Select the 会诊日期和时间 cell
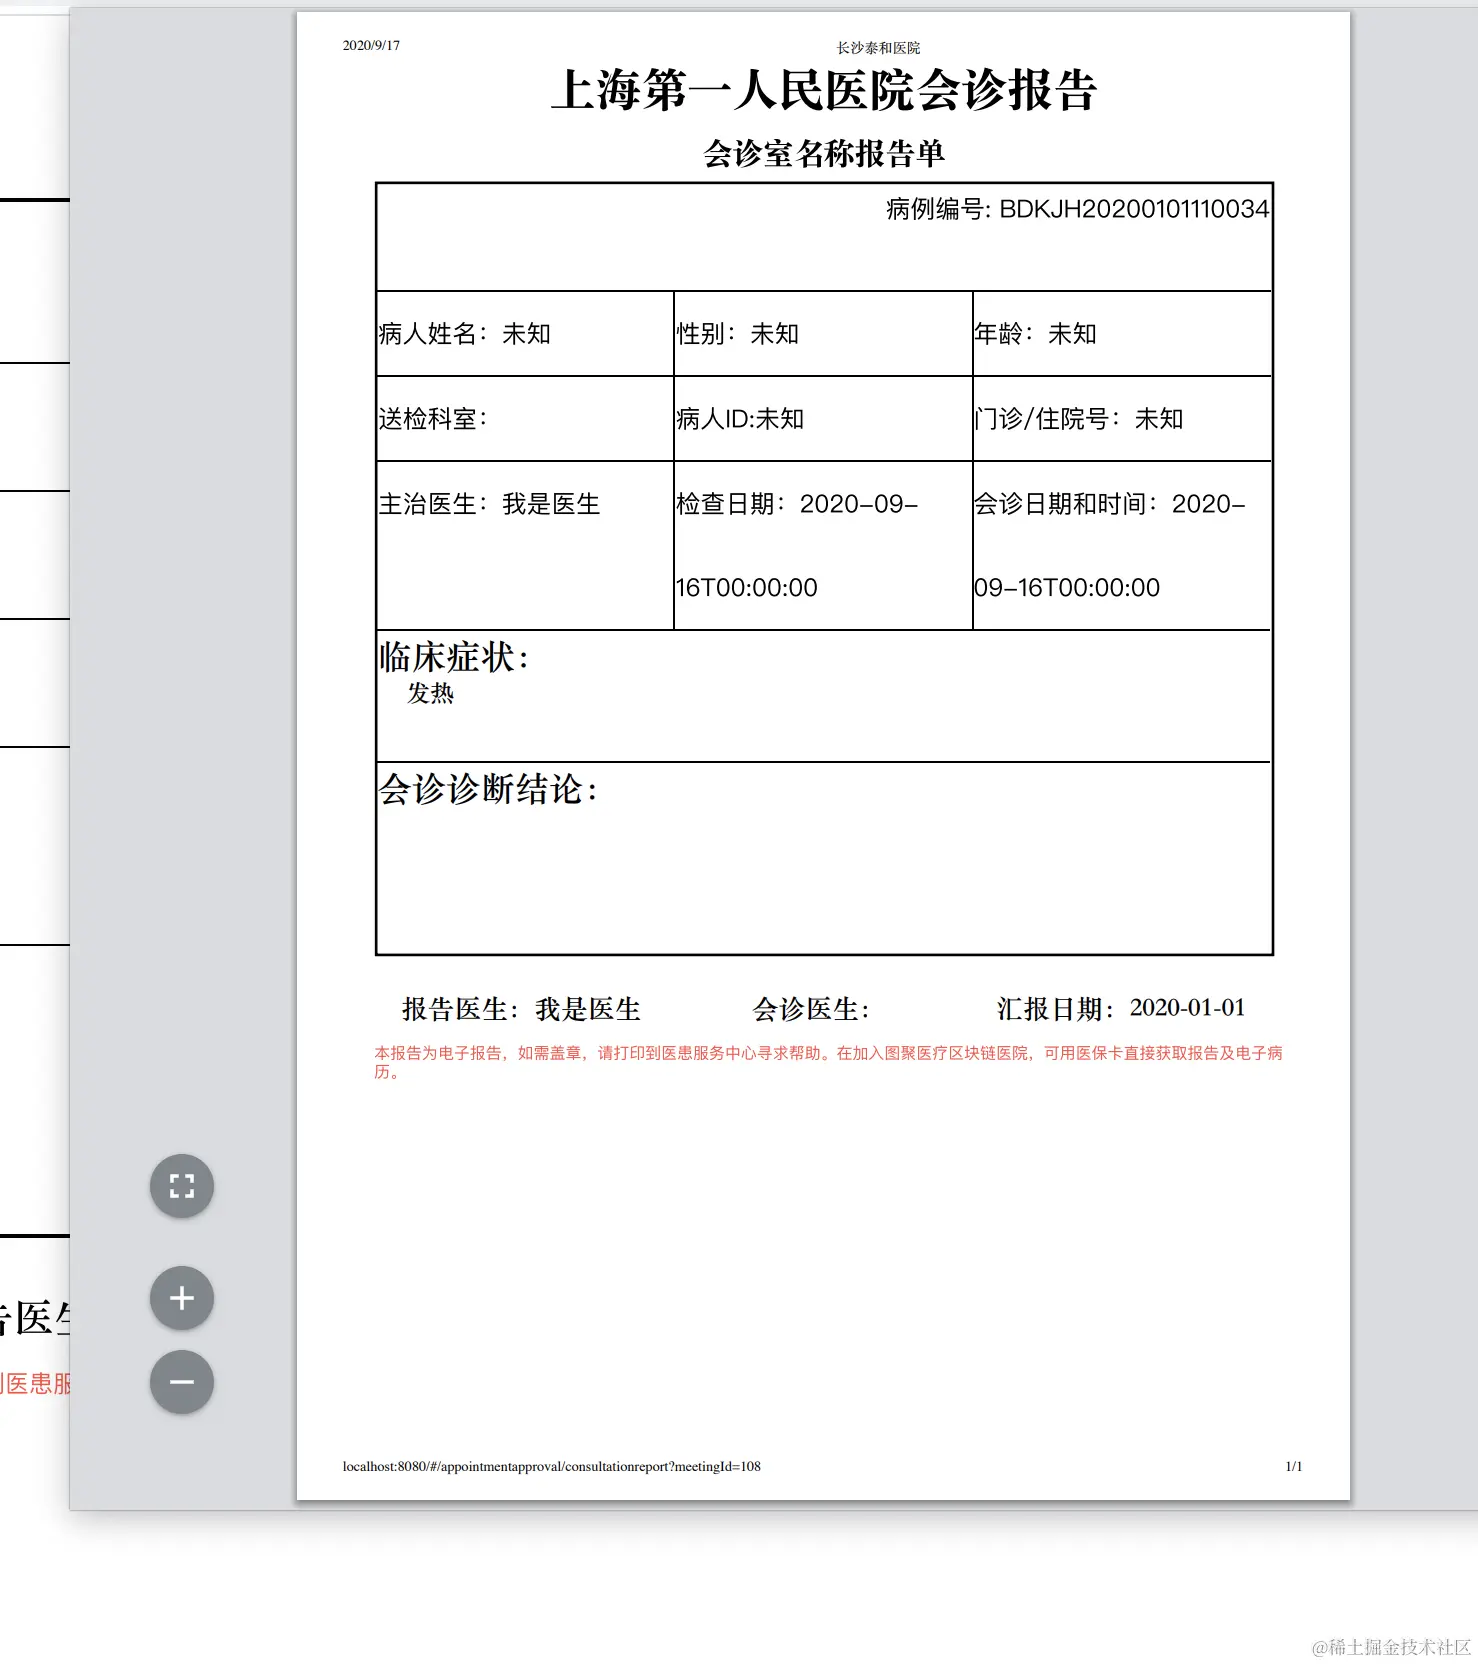The width and height of the screenshot is (1478, 1664). pos(1122,546)
